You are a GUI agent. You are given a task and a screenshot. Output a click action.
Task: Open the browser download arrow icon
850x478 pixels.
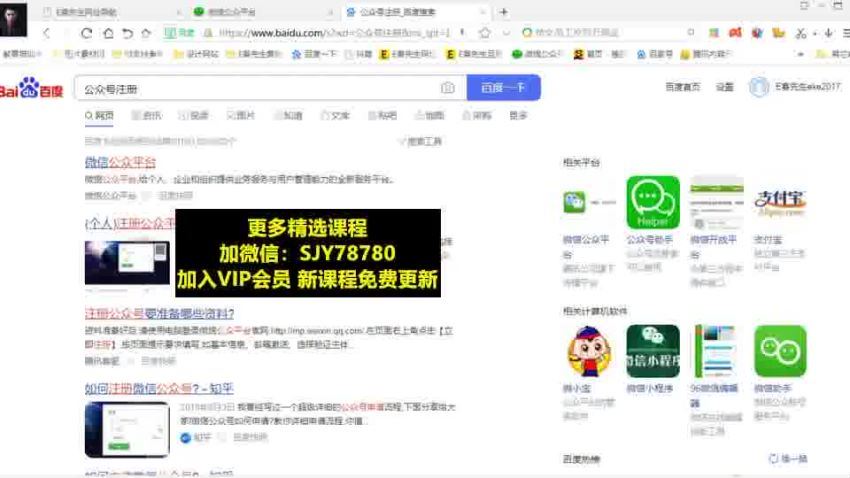tap(828, 33)
